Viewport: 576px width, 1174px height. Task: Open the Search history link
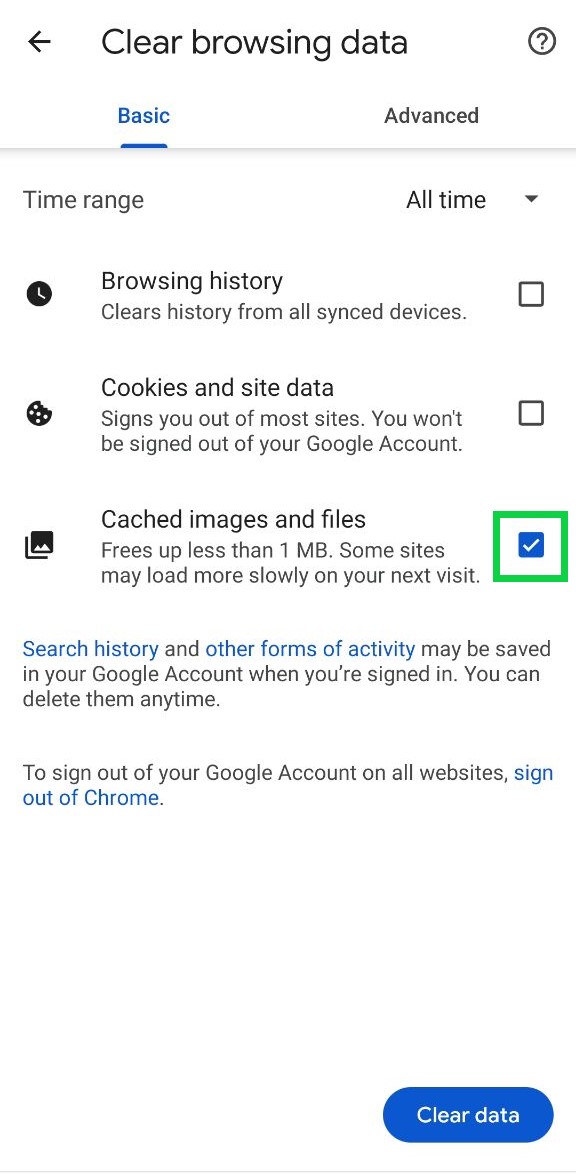click(x=91, y=648)
